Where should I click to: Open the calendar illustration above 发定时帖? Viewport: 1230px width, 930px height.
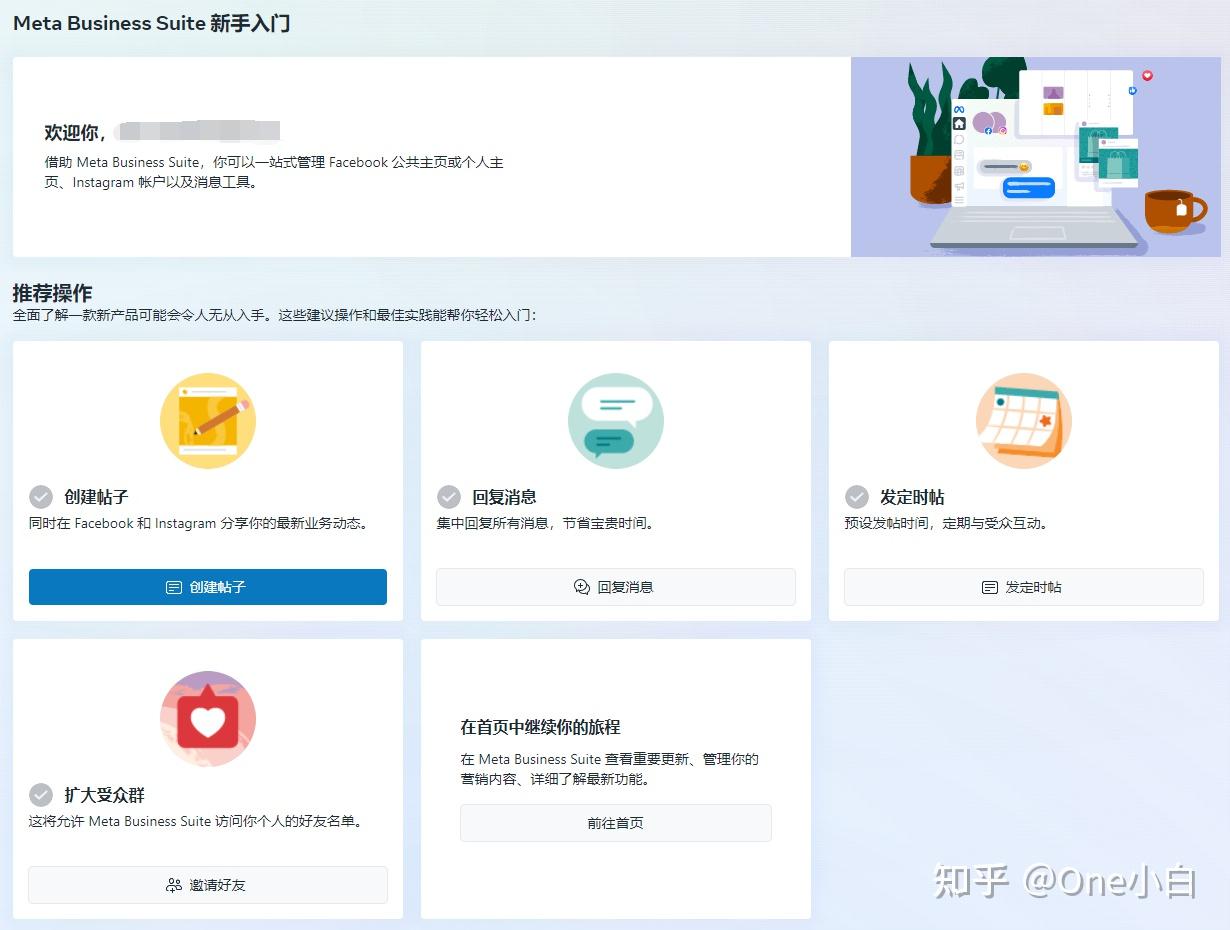point(1023,420)
